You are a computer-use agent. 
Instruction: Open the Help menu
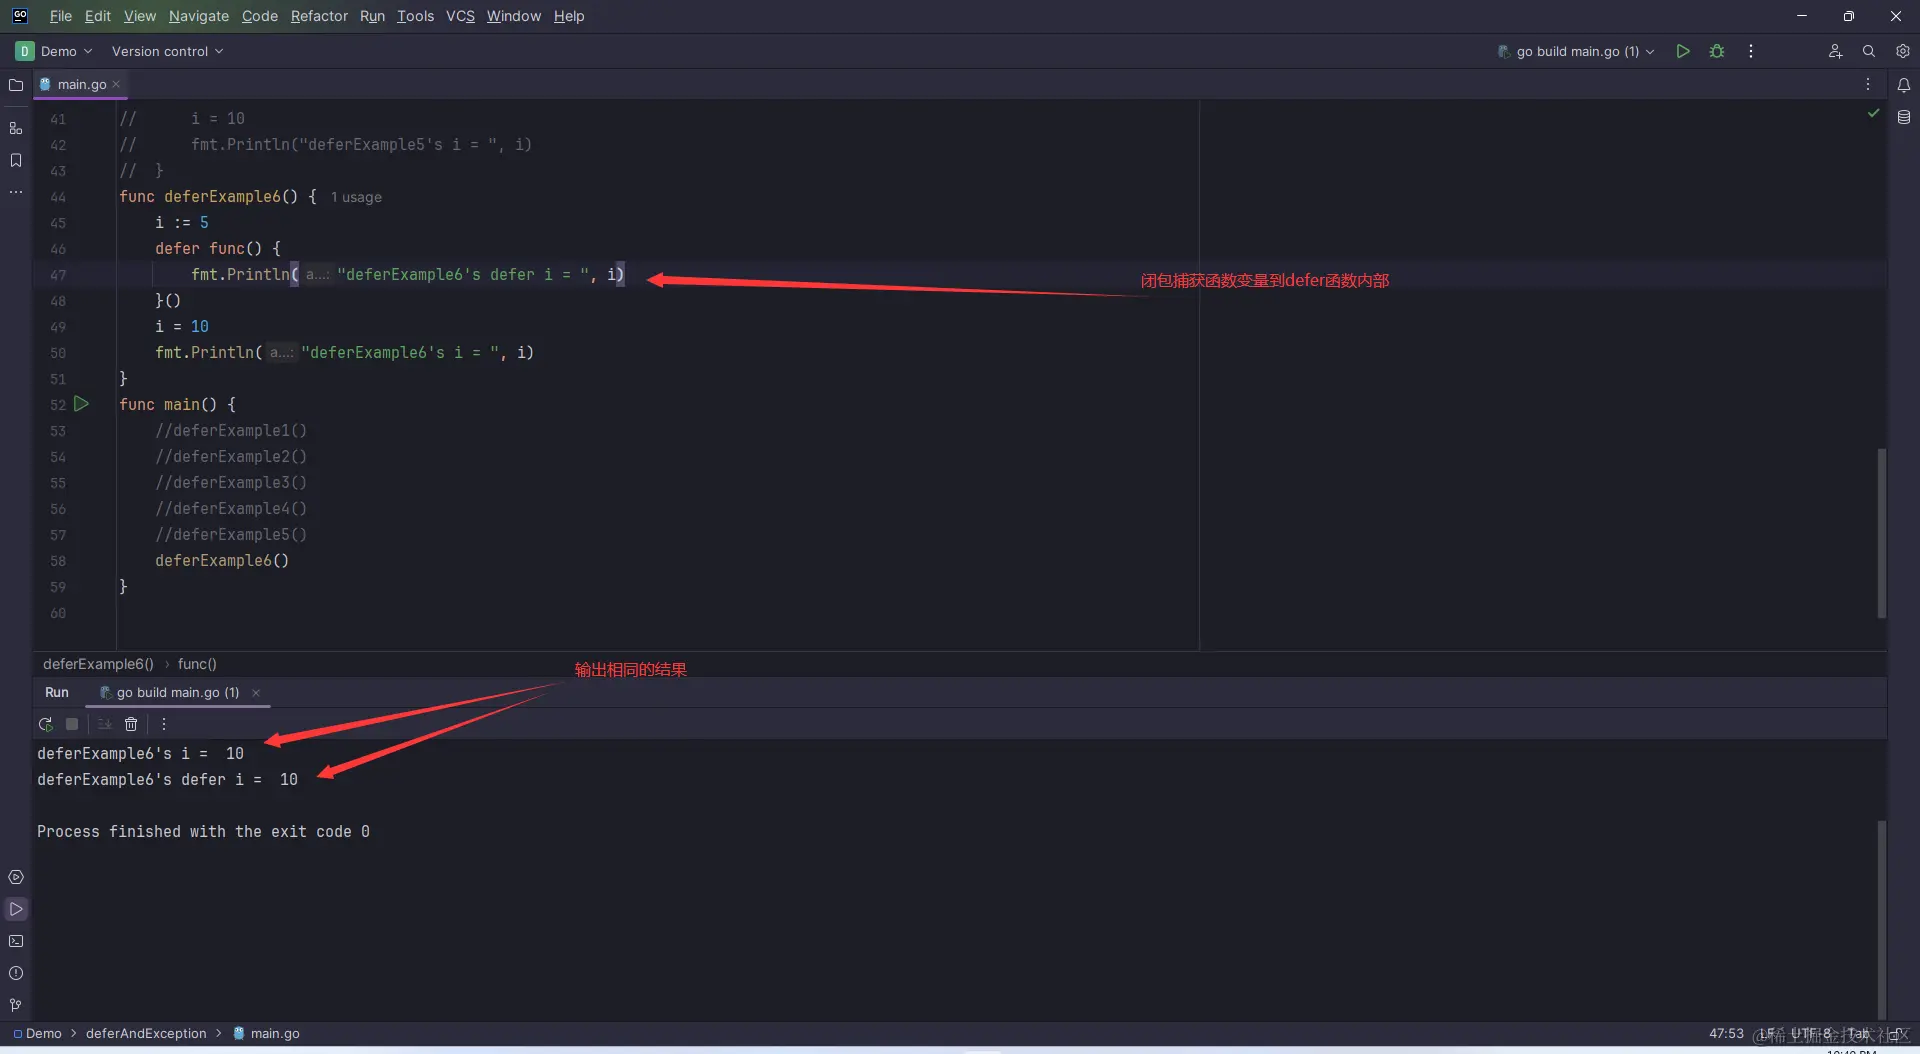pyautogui.click(x=569, y=16)
